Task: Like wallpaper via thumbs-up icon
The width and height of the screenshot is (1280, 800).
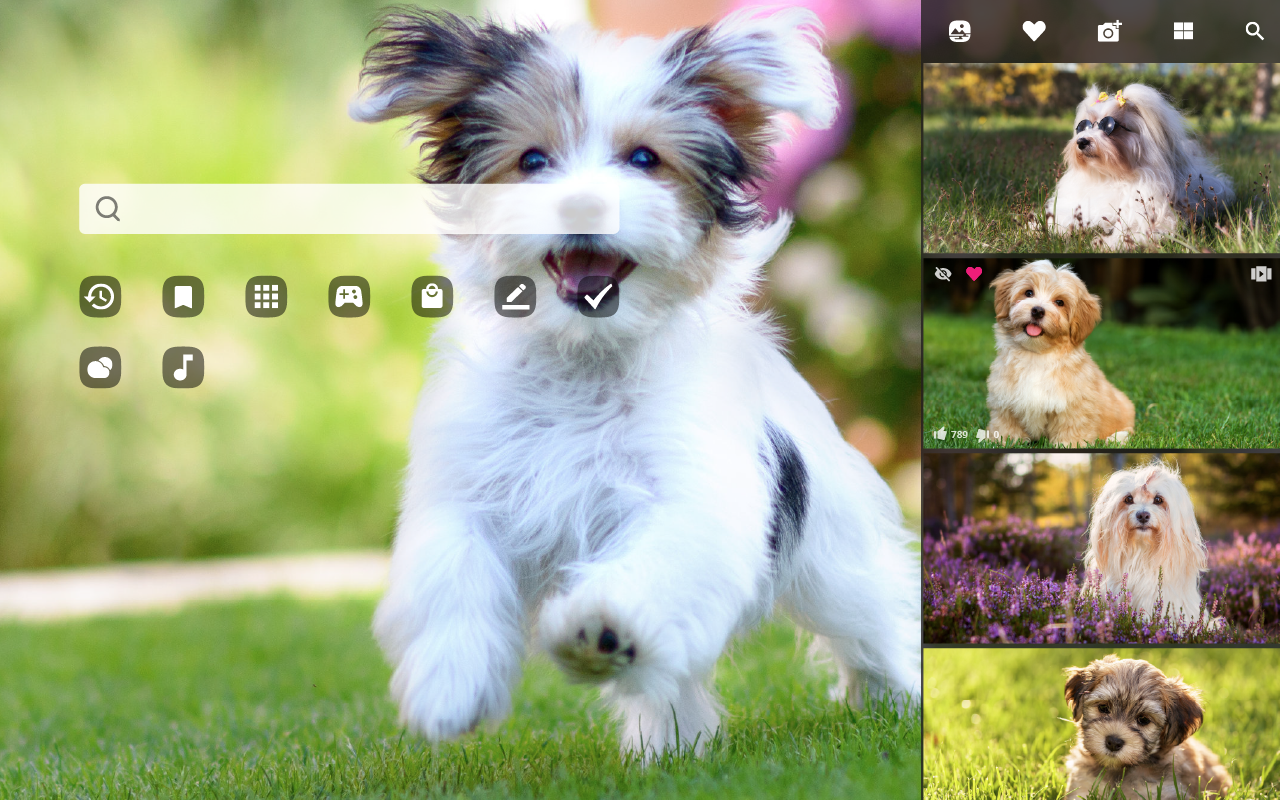Action: pyautogui.click(x=940, y=434)
